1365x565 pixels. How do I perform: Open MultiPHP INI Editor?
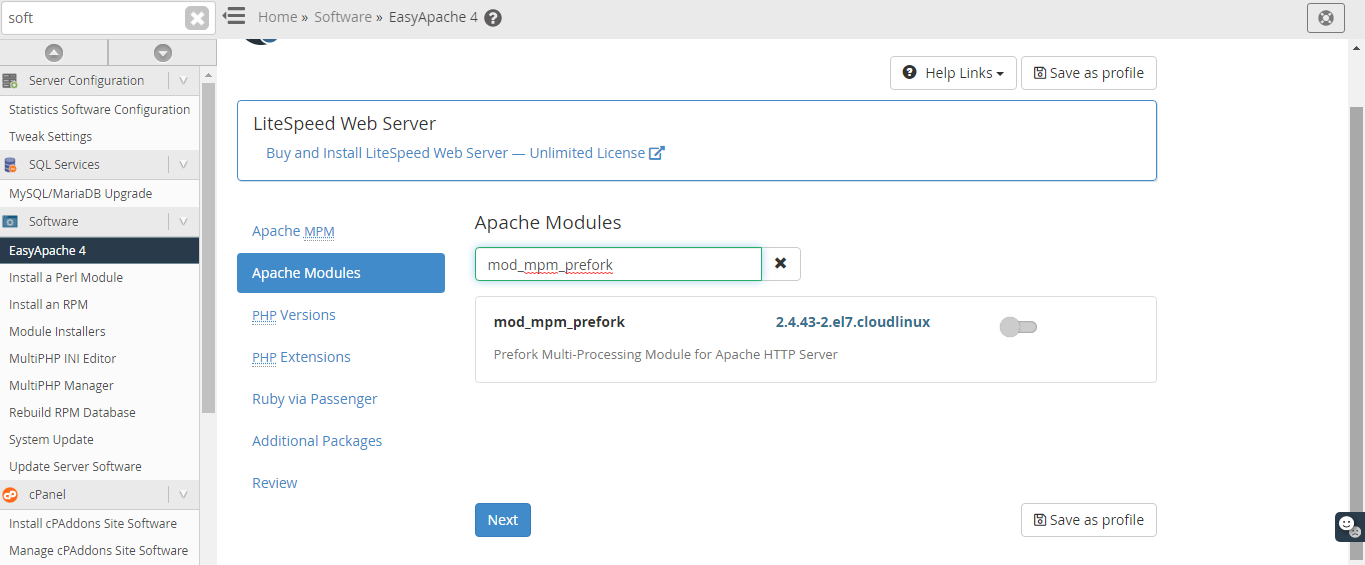(62, 359)
